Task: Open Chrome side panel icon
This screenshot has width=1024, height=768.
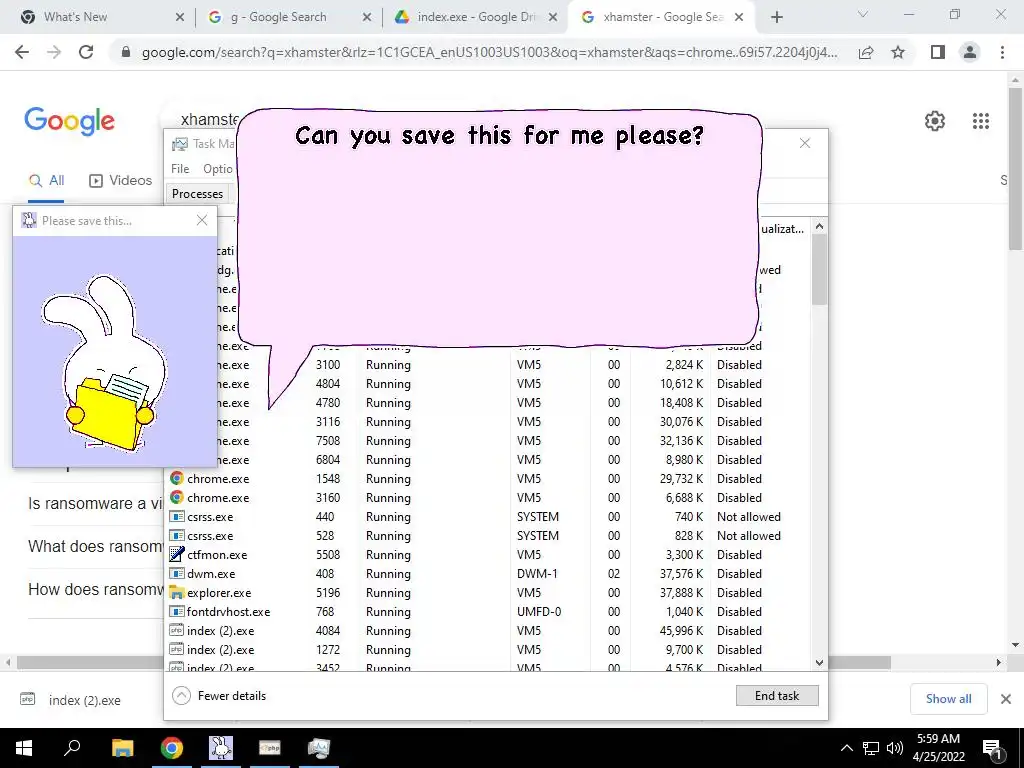Action: (x=938, y=52)
